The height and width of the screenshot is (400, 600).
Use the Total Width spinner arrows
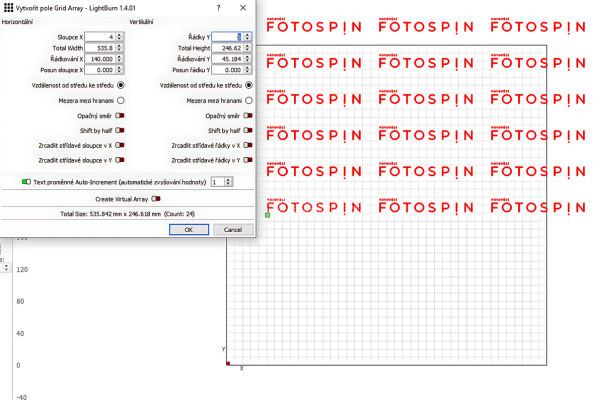click(x=119, y=48)
